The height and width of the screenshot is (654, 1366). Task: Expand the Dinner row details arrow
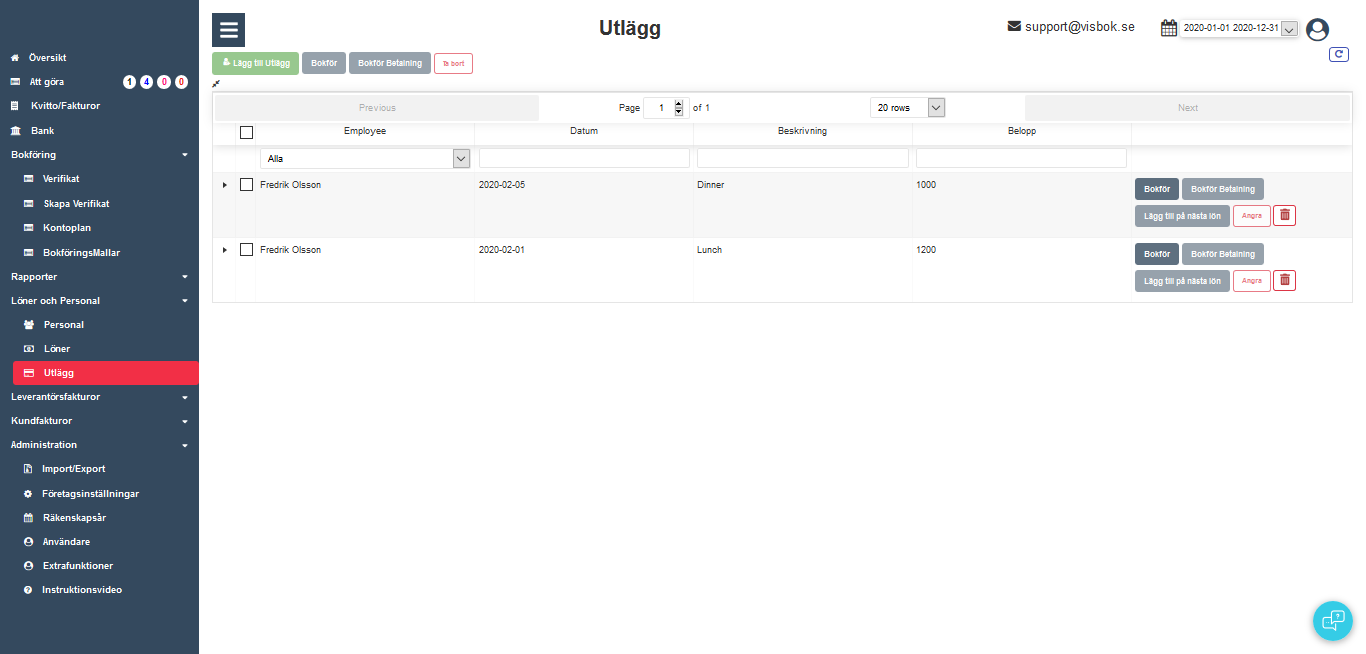224,185
